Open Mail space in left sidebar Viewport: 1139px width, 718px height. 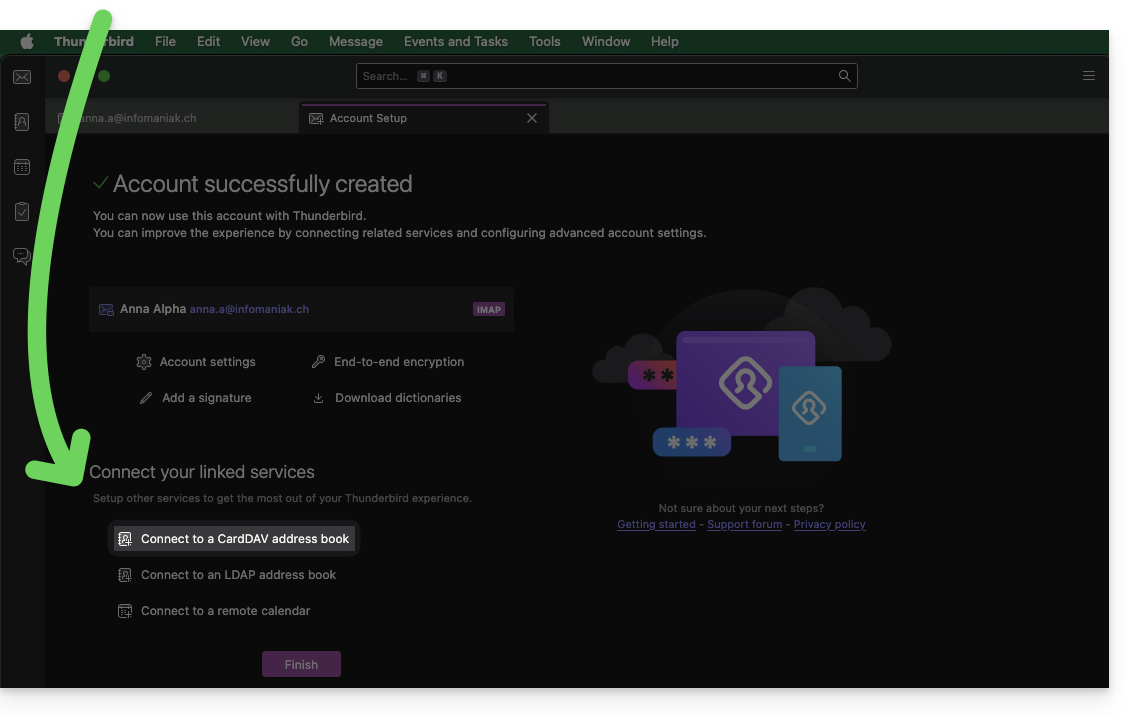pyautogui.click(x=22, y=77)
